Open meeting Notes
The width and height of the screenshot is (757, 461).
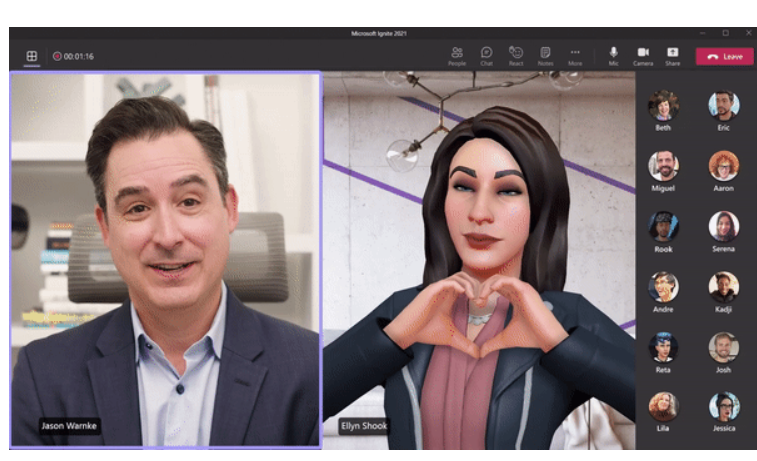pos(545,56)
